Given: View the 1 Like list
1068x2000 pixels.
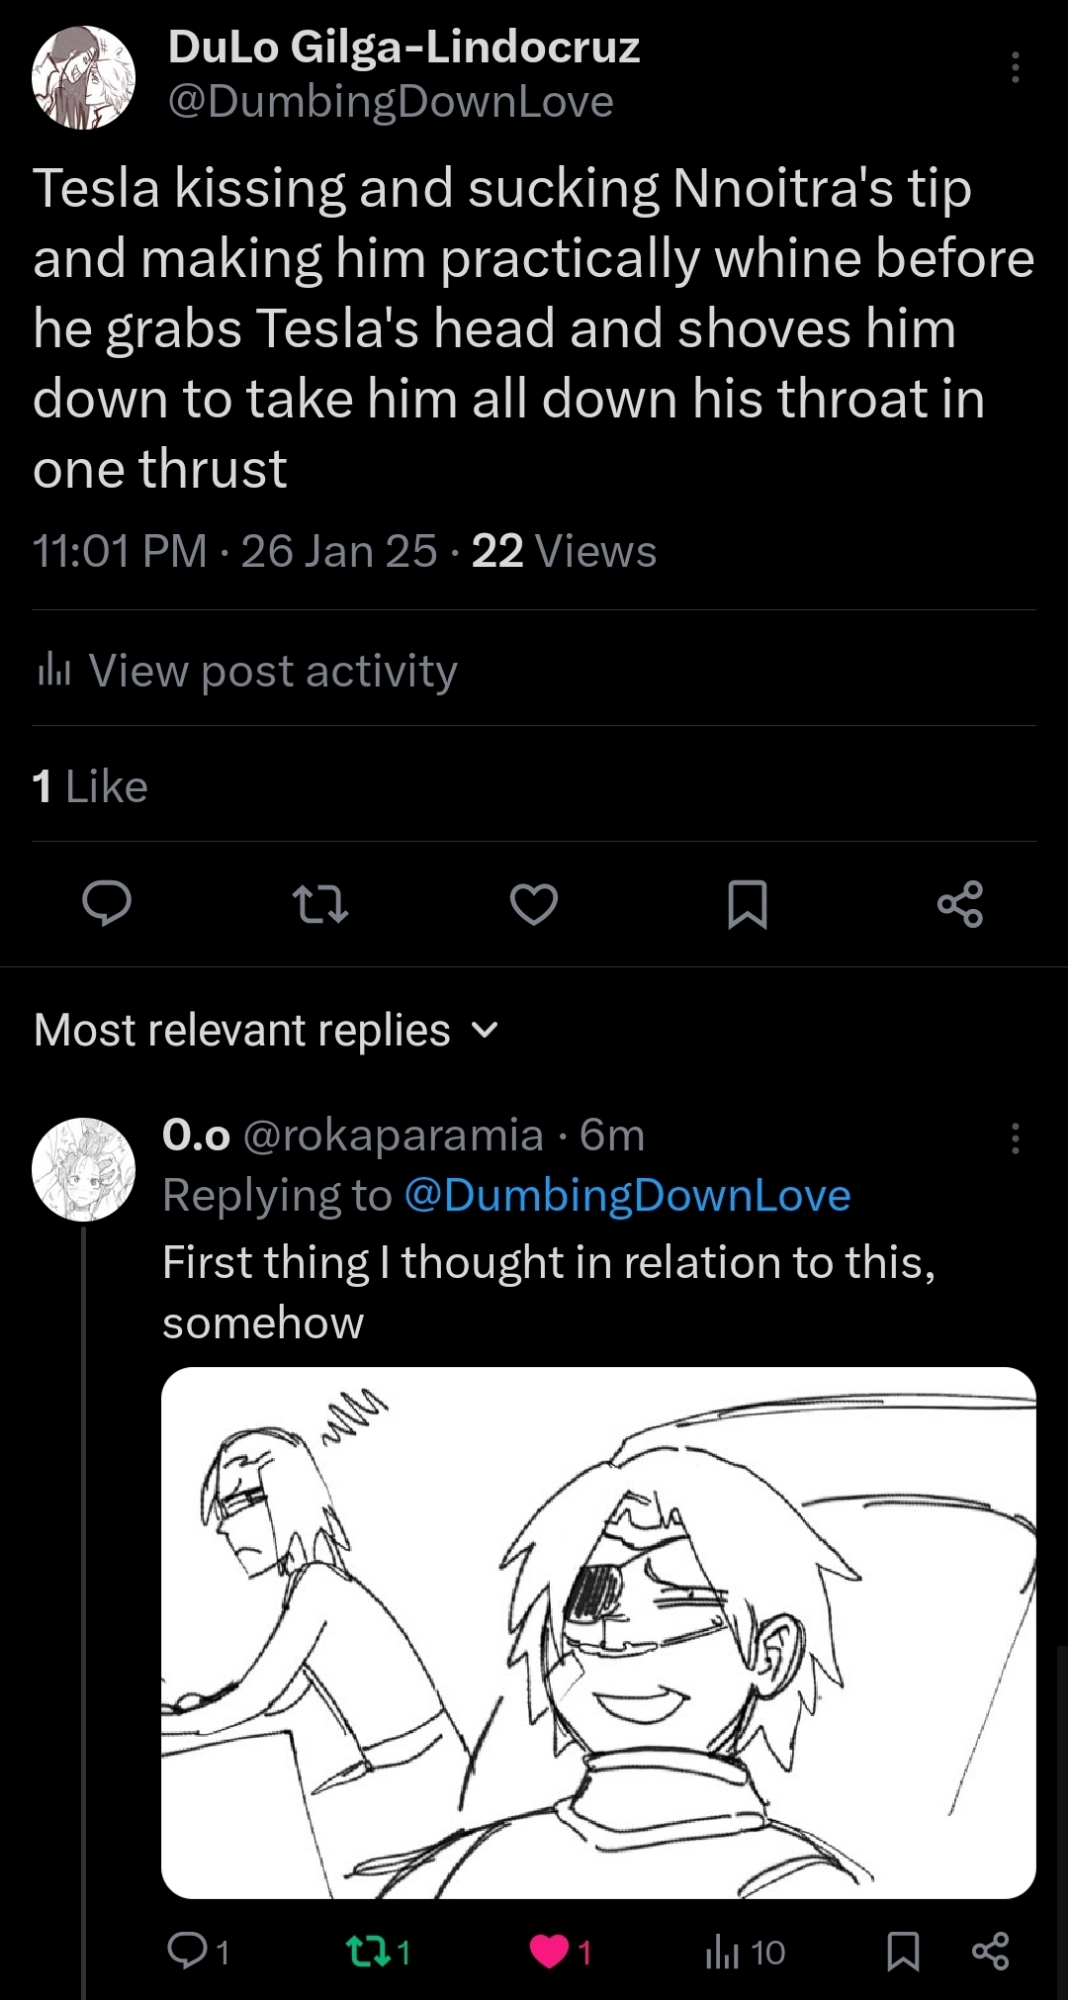Looking at the screenshot, I should (x=90, y=787).
